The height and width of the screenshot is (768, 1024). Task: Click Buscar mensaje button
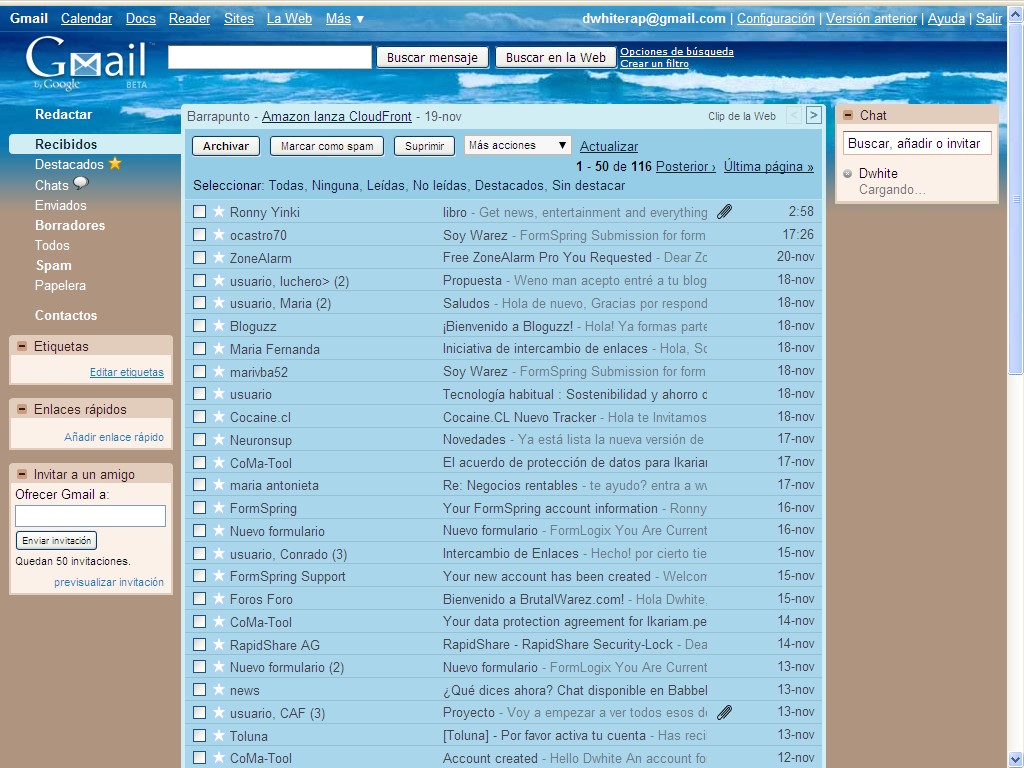point(432,57)
